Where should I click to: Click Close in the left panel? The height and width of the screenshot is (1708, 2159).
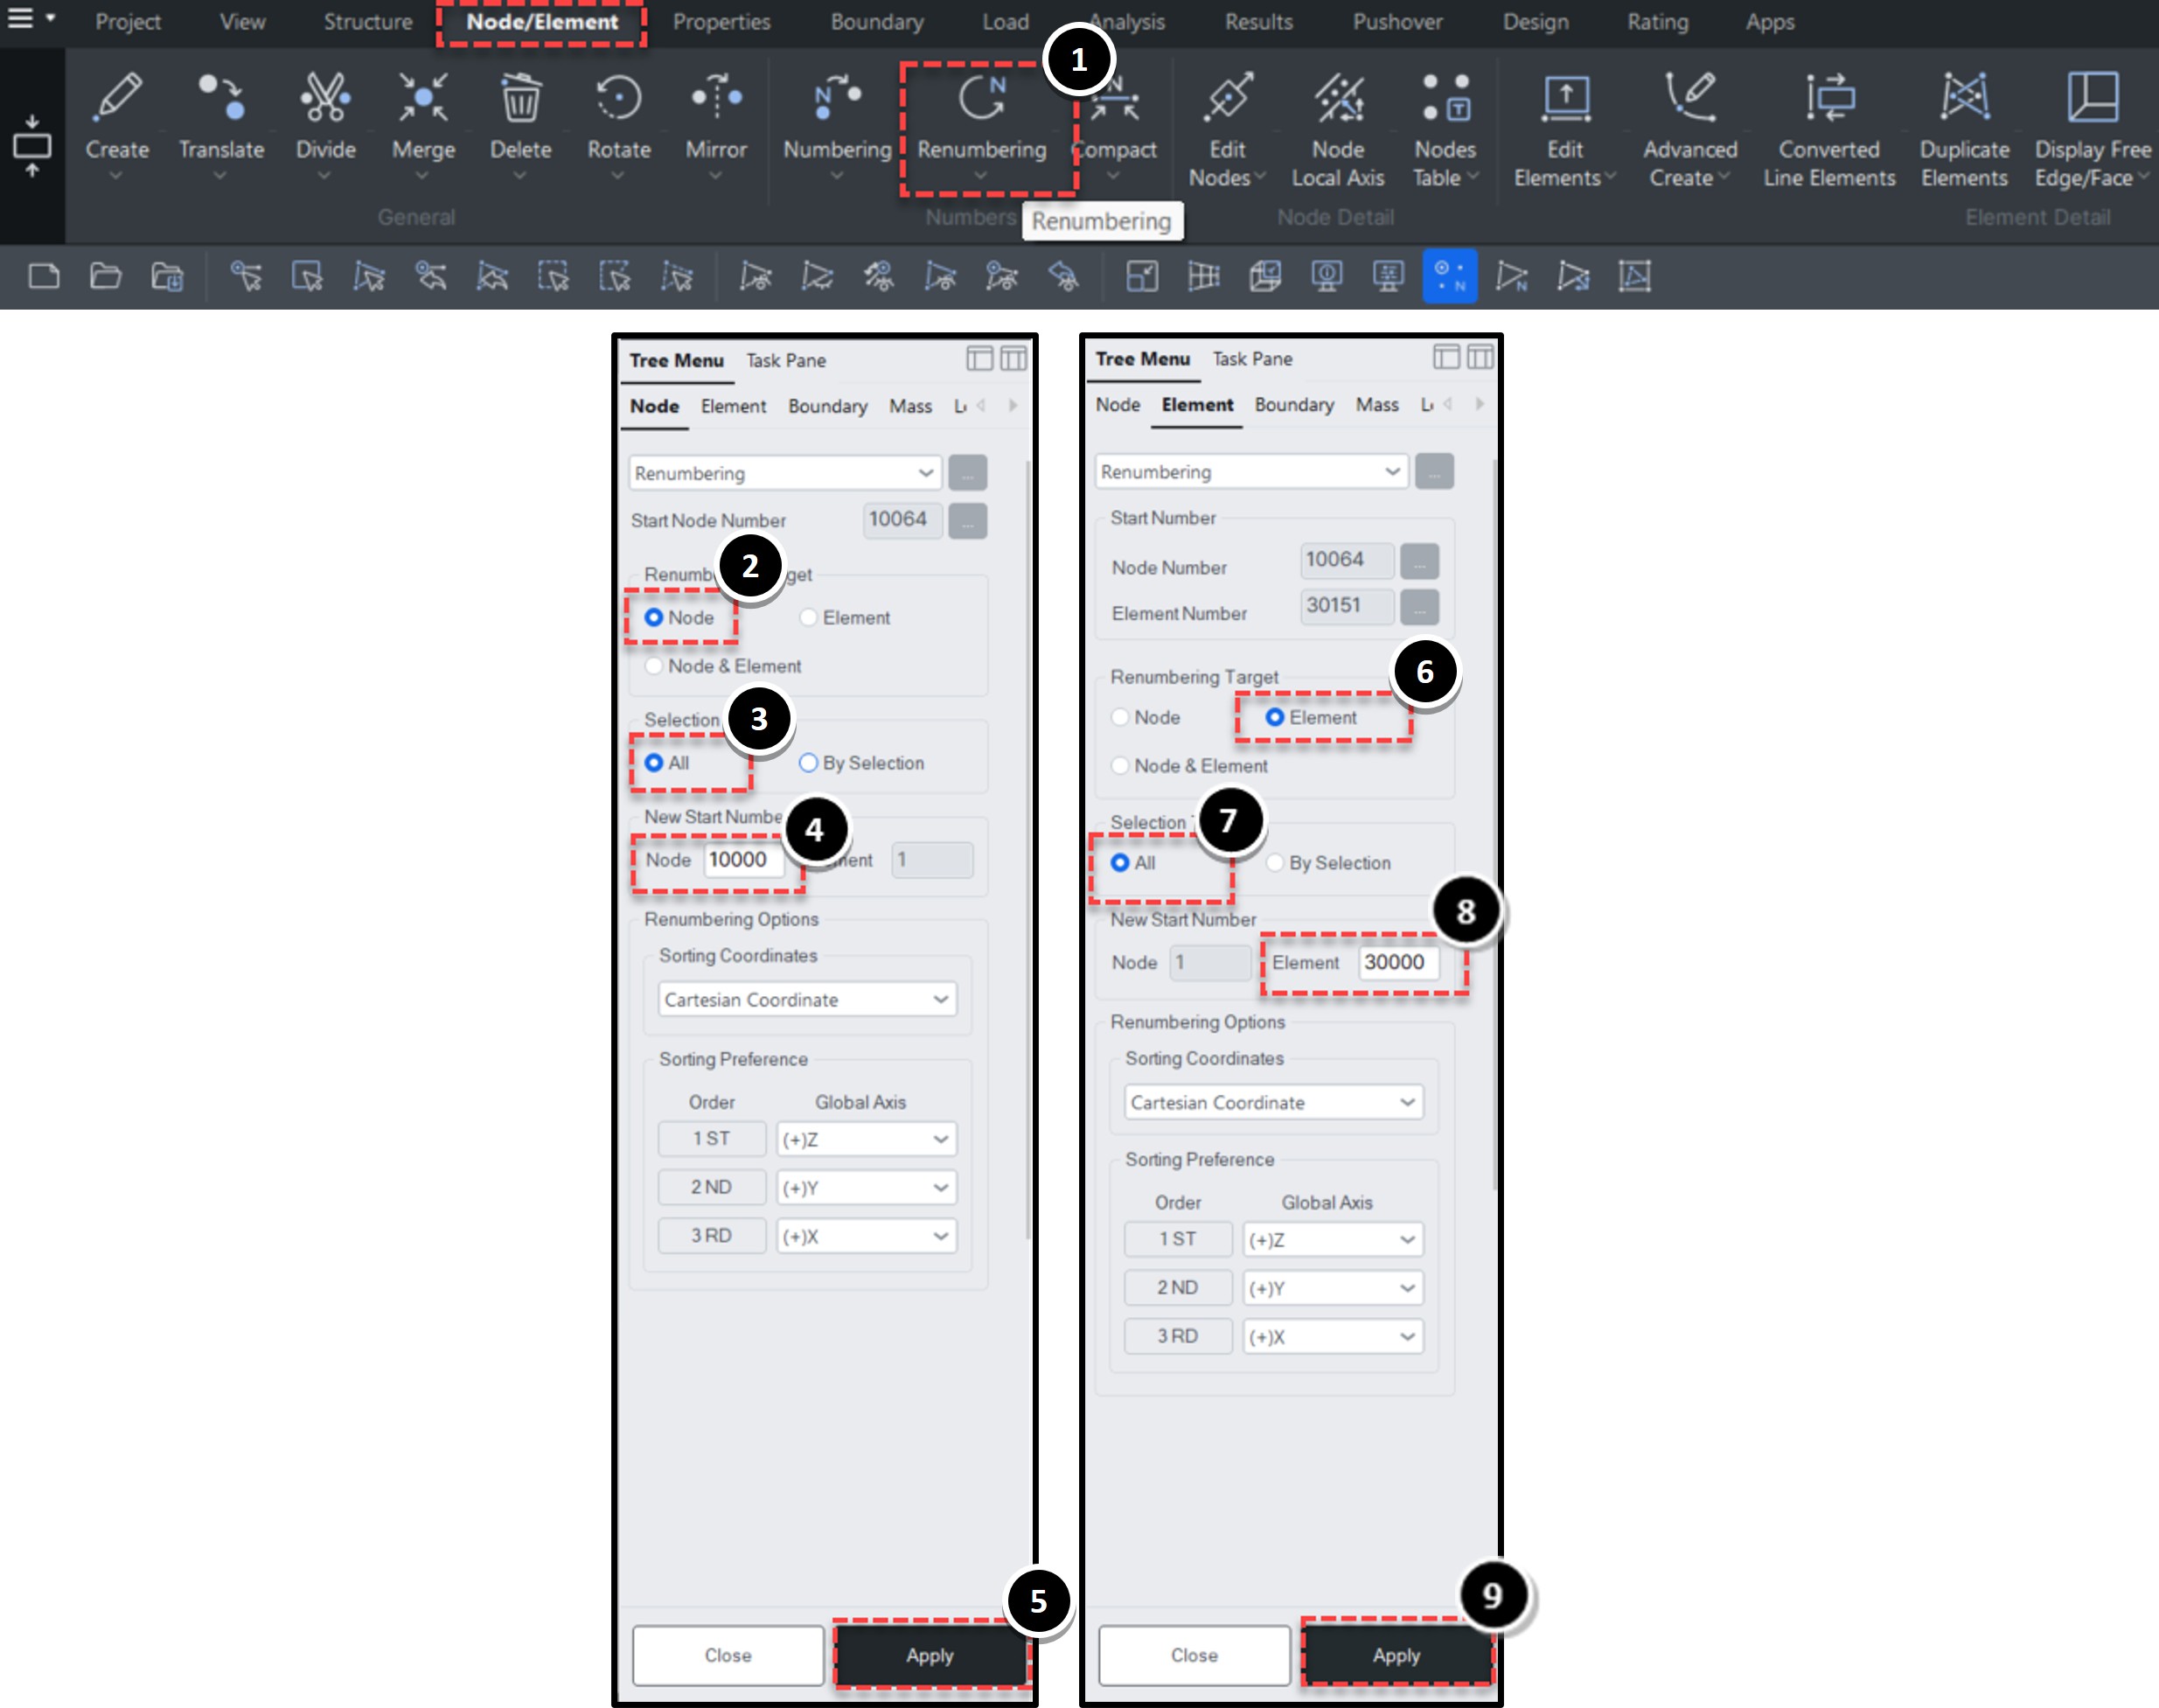coord(728,1655)
